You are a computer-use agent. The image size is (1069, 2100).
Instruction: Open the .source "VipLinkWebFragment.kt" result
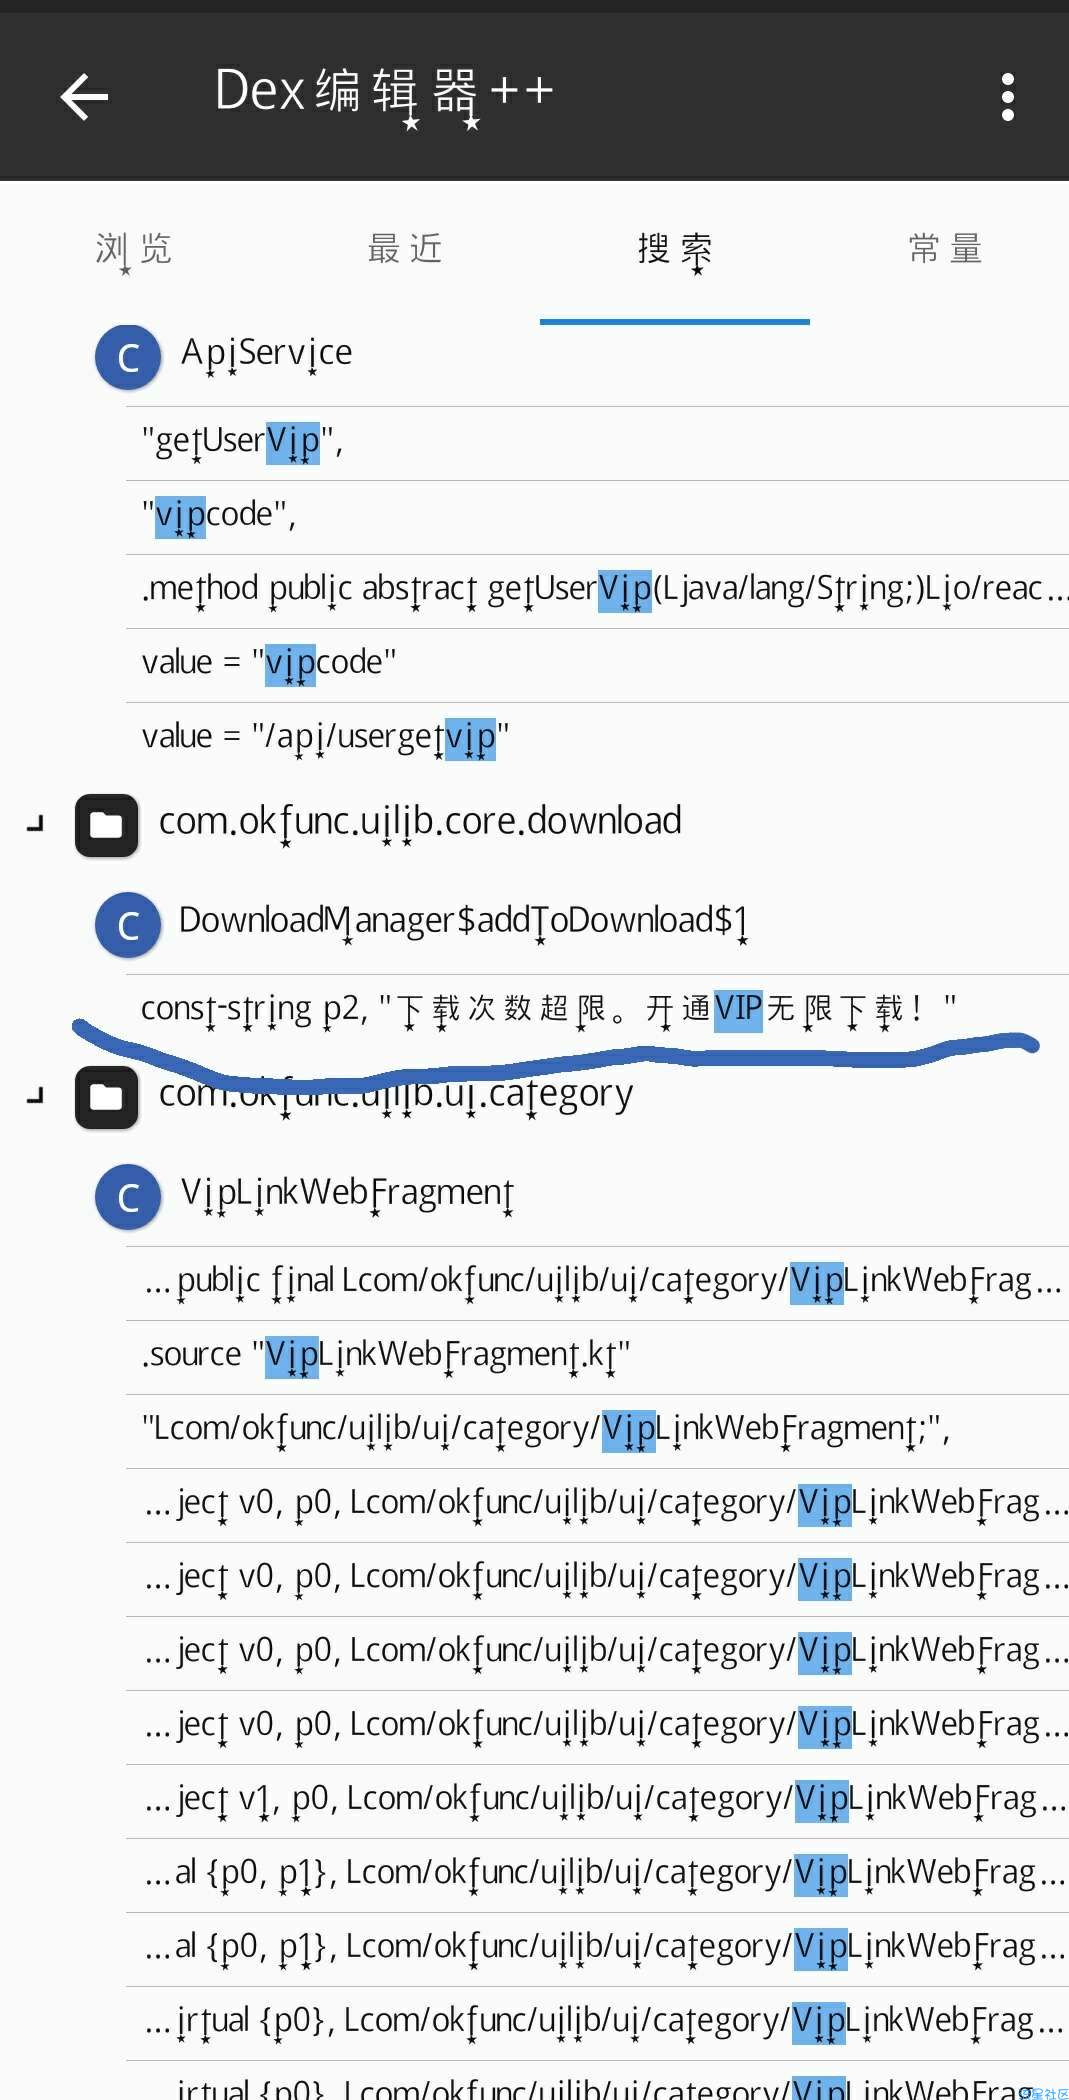pos(597,1357)
